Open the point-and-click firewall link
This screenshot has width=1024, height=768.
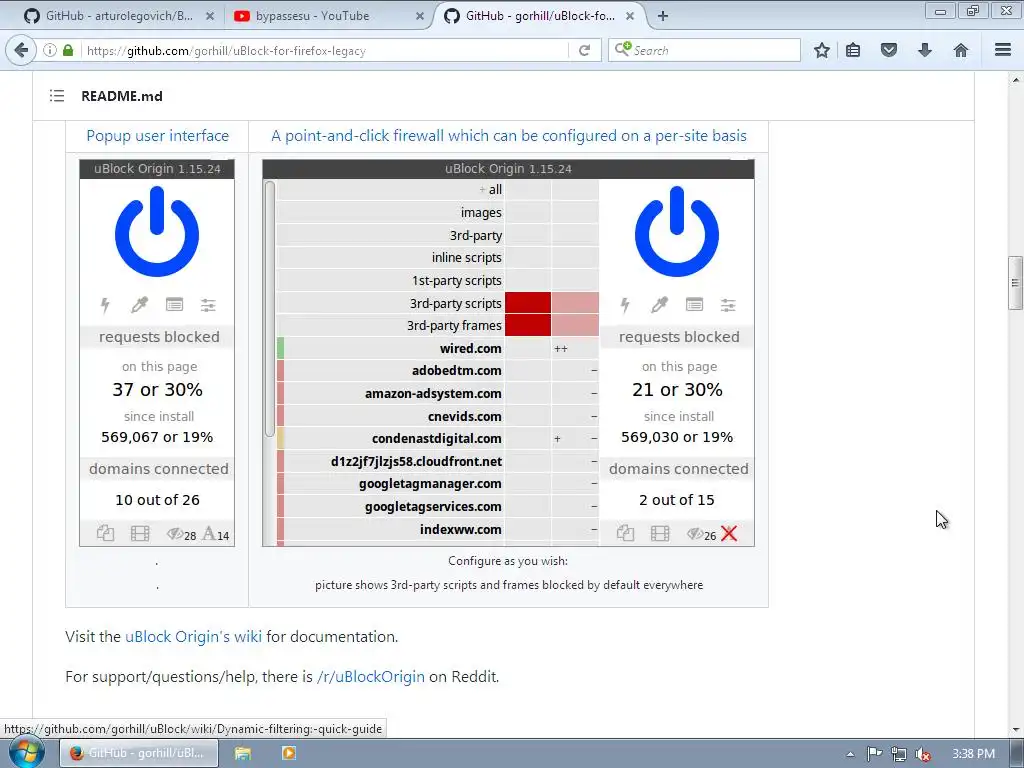(x=509, y=136)
